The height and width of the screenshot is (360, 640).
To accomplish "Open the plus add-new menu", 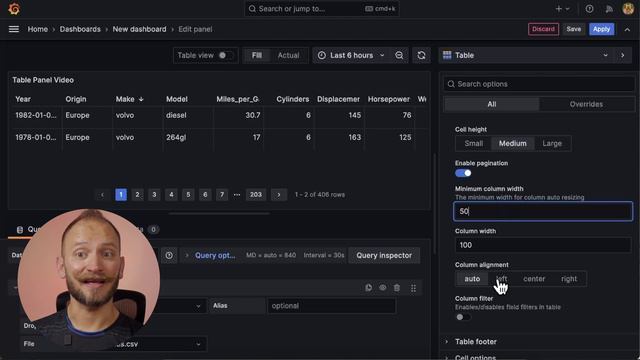I will [x=562, y=9].
